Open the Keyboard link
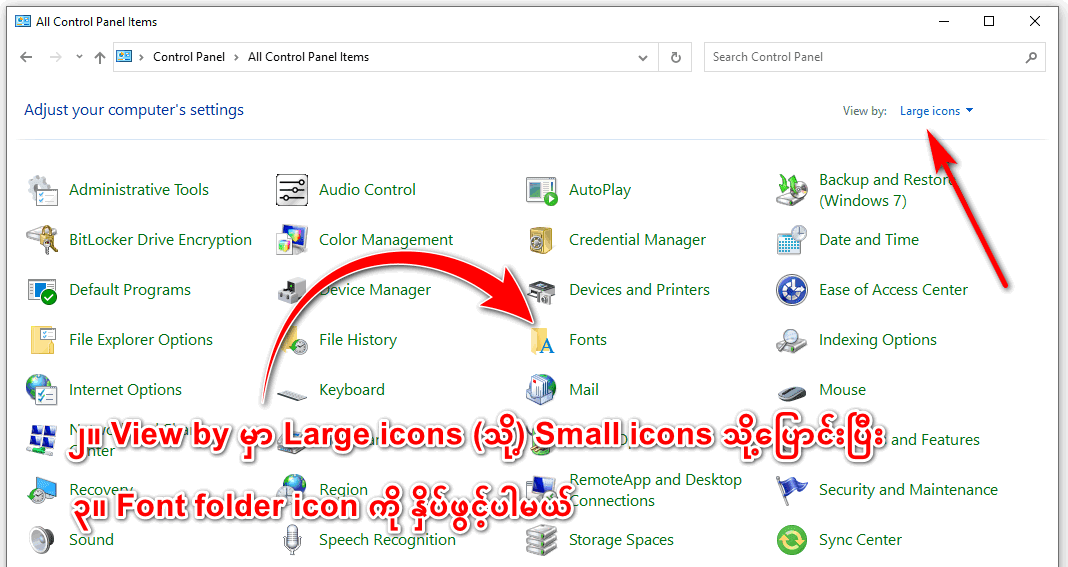This screenshot has height=567, width=1068. tap(352, 390)
